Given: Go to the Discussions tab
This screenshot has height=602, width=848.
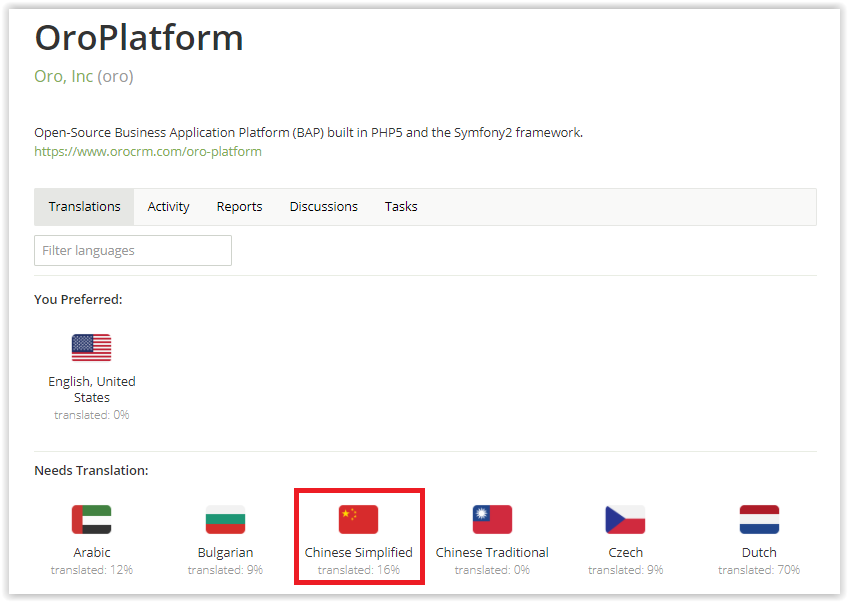Looking at the screenshot, I should tap(323, 207).
